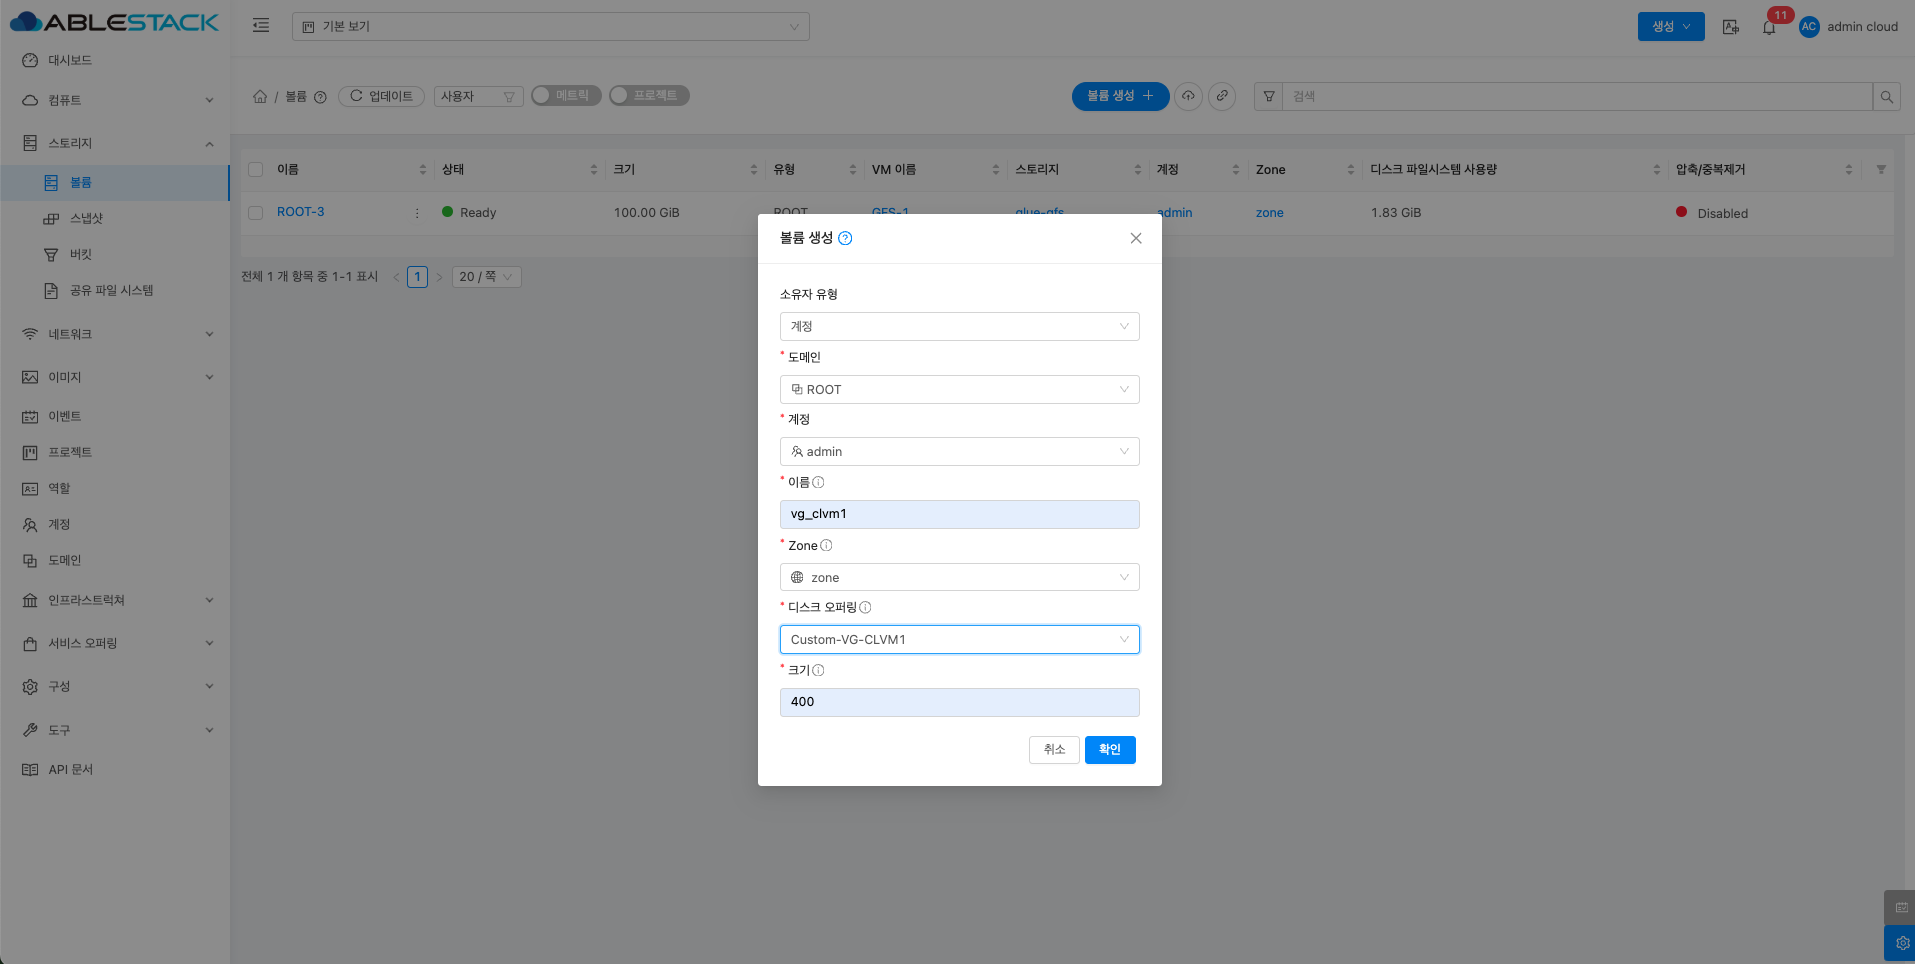This screenshot has height=964, width=1915.
Task: Click the 확인 button
Action: click(1109, 750)
